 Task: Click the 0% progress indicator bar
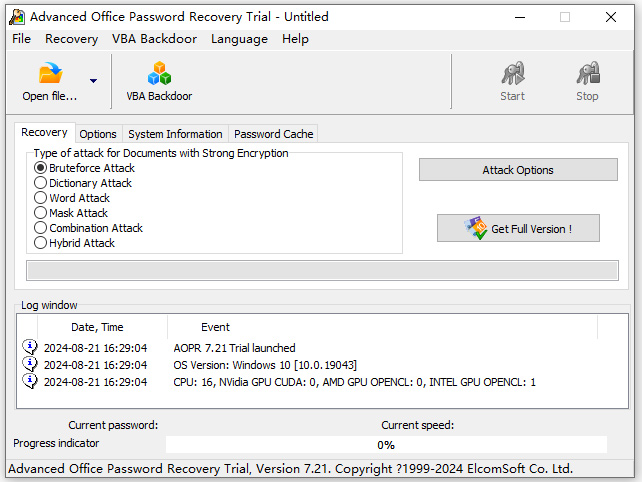click(x=386, y=445)
